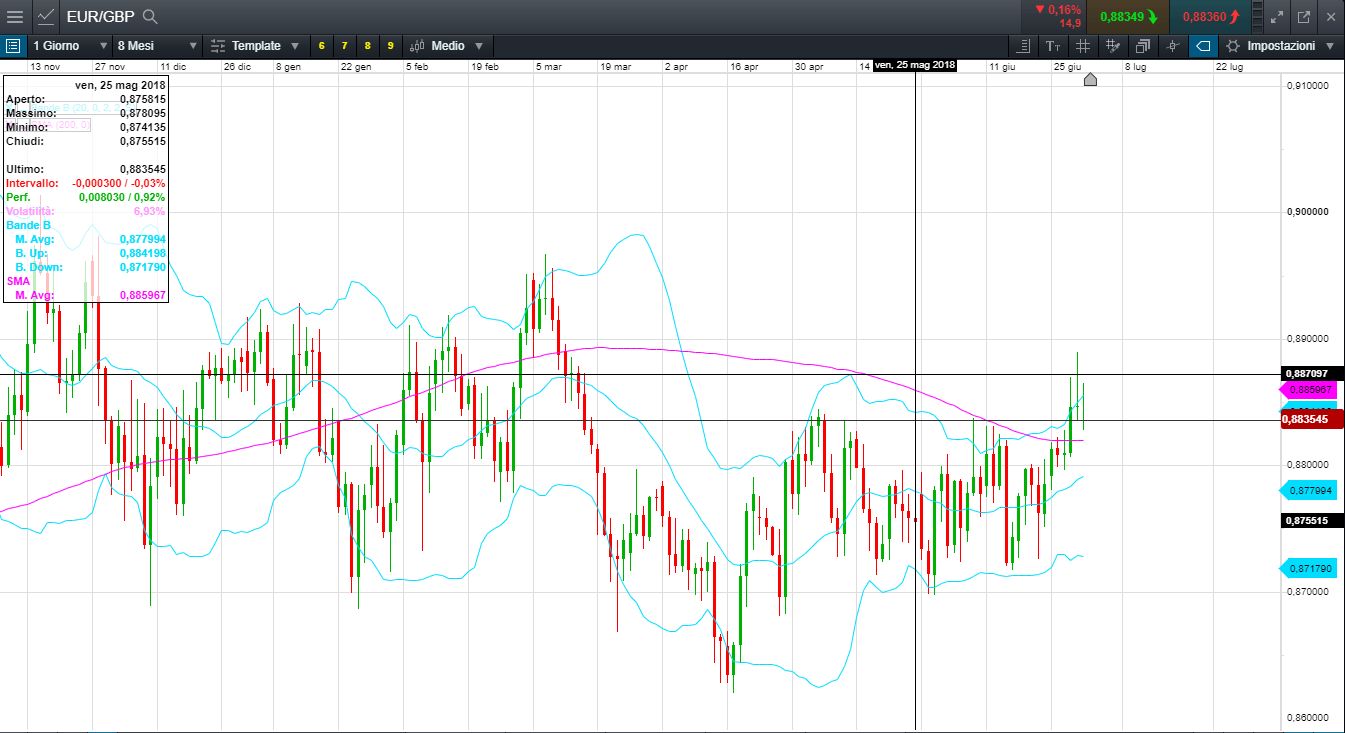Click the grid lines toolbar icon
This screenshot has width=1345, height=733.
click(1082, 46)
